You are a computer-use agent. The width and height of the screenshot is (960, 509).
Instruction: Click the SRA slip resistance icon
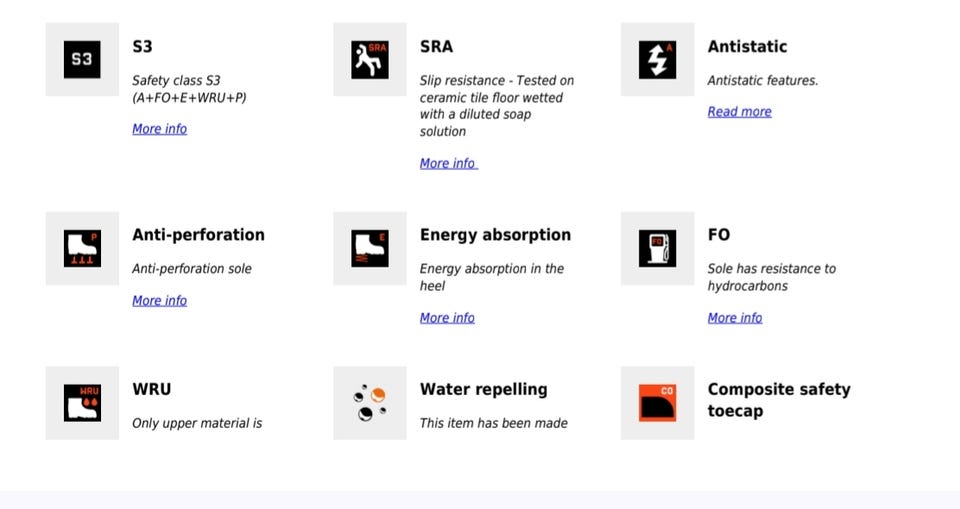tap(370, 60)
